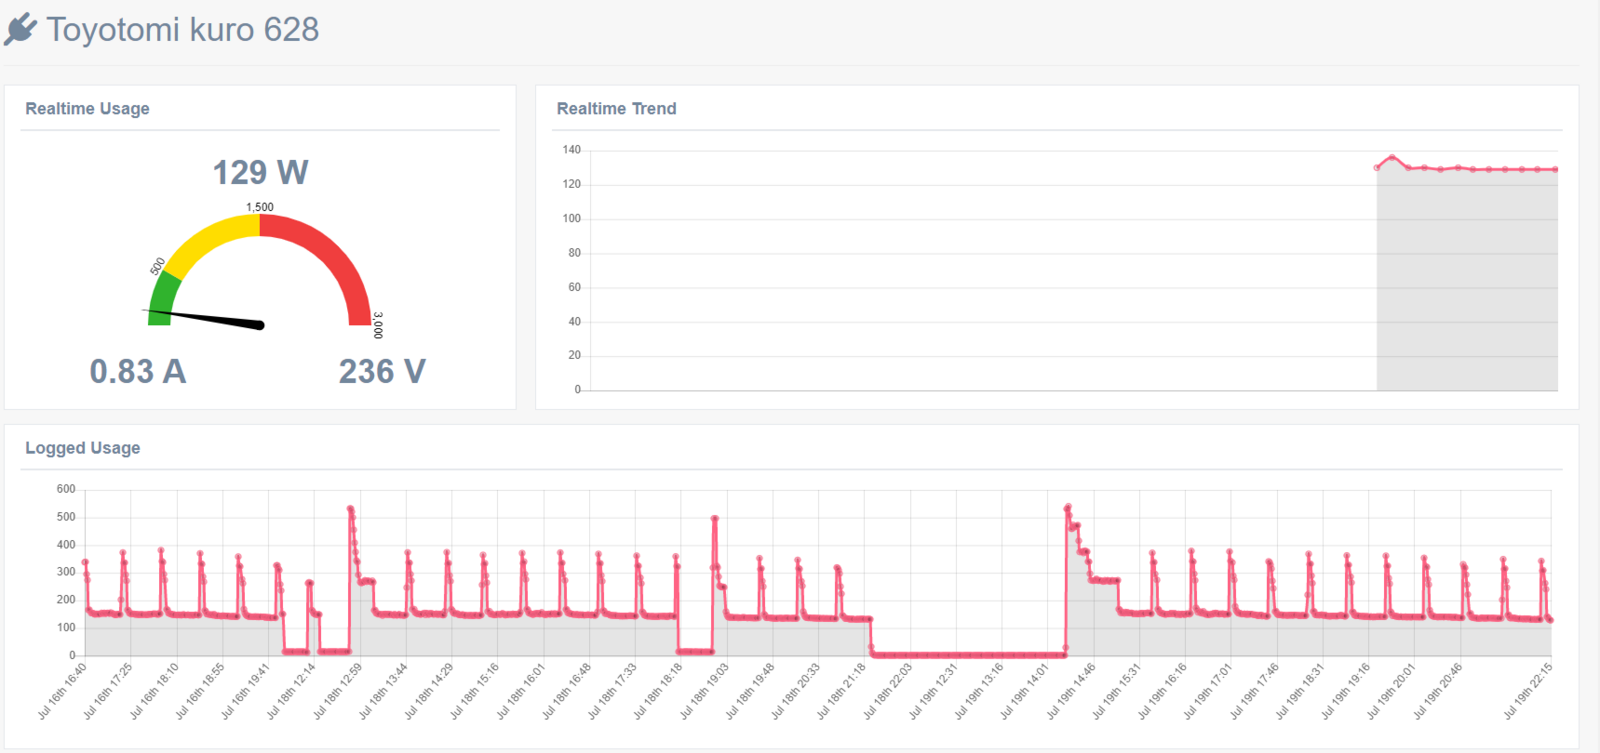Click the "Jul 16th 17:25" time label

pyautogui.click(x=108, y=691)
